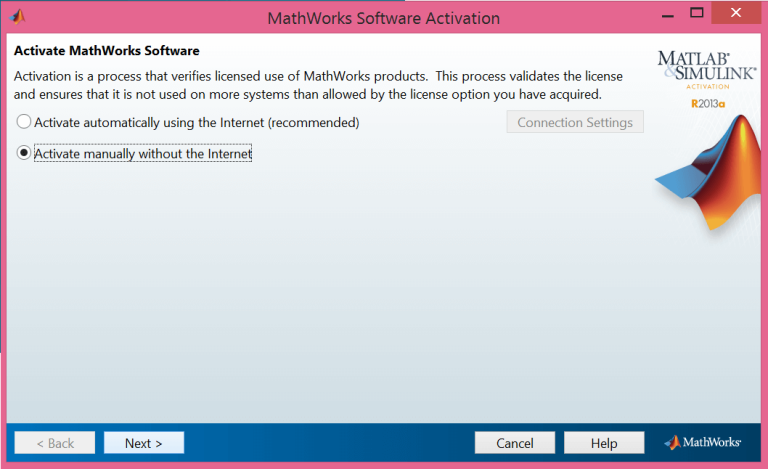Screen dimensions: 768x469
Task: Click the R2013a release label
Action: (x=708, y=104)
